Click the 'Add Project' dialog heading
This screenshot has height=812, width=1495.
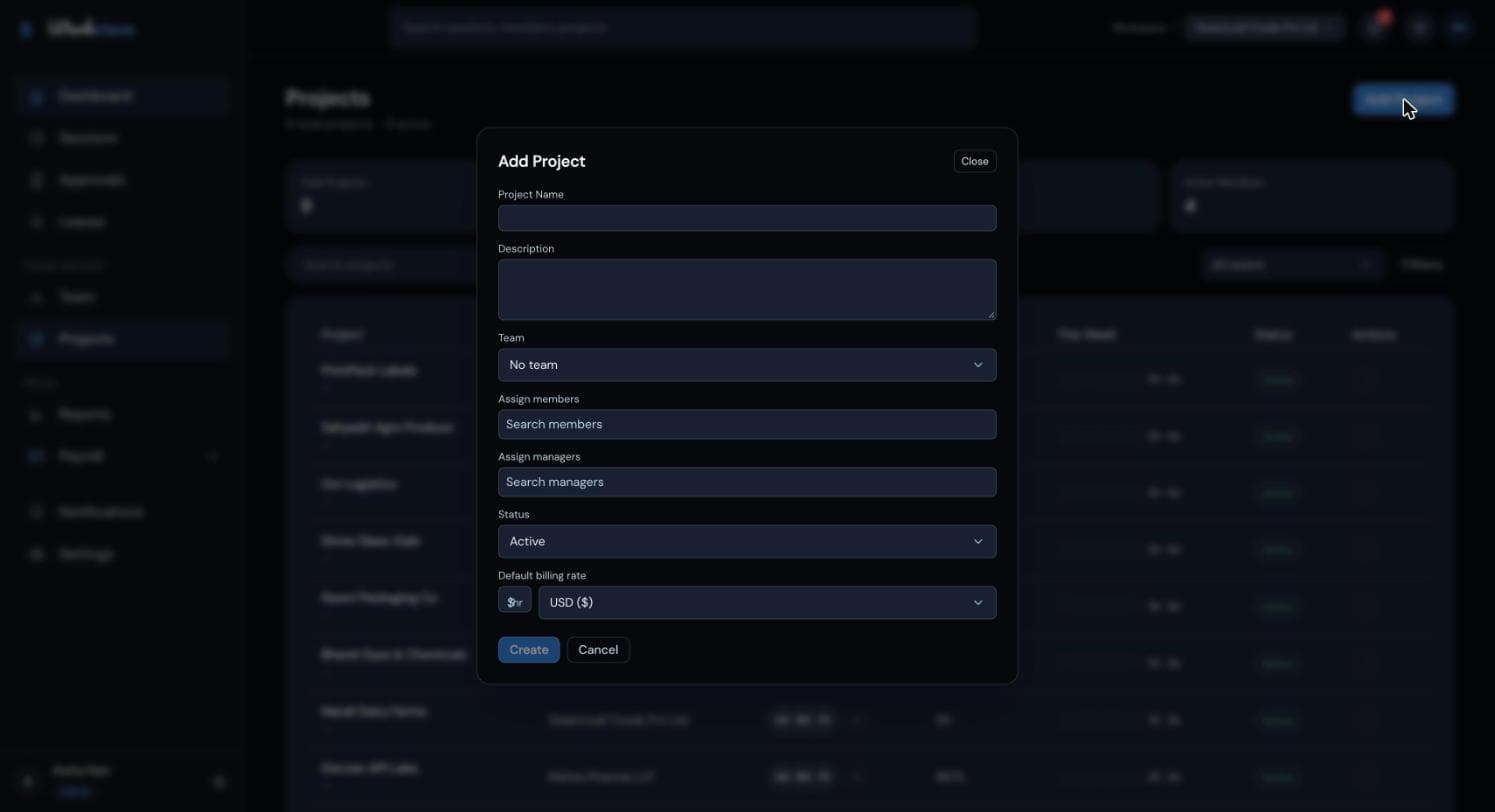click(542, 161)
